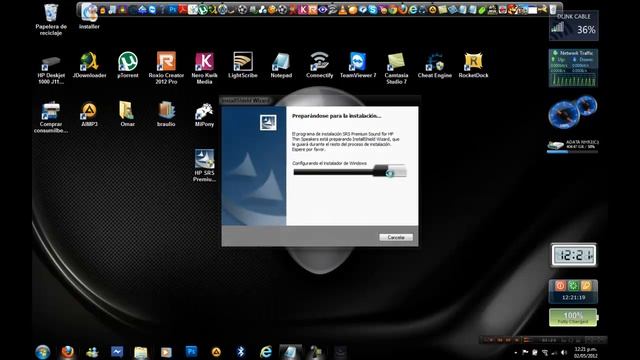Open the Skype icon in top dock
Image resolution: width=640 pixels, height=360 pixels.
pyautogui.click(x=372, y=10)
